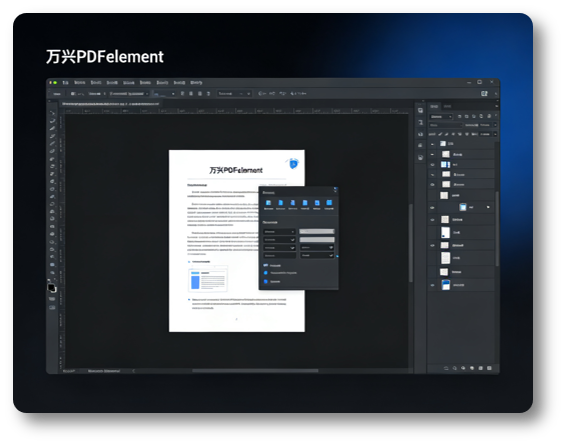Click the open document tab above the canvas
Image resolution: width=565 pixels, height=445 pixels.
(x=110, y=104)
